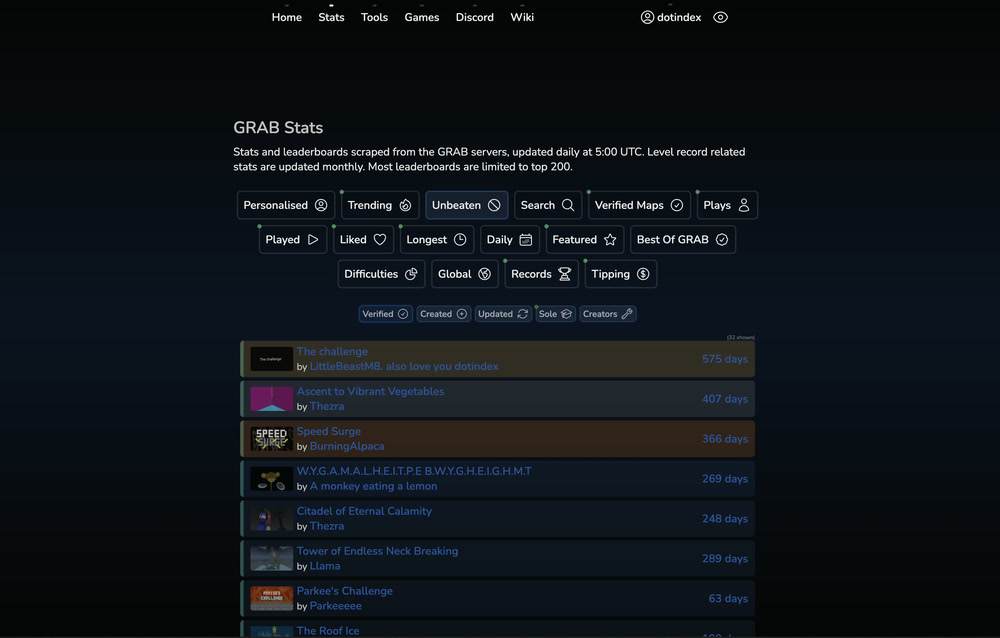This screenshot has height=638, width=1000.
Task: Open Liked maps via heart icon
Action: point(381,239)
